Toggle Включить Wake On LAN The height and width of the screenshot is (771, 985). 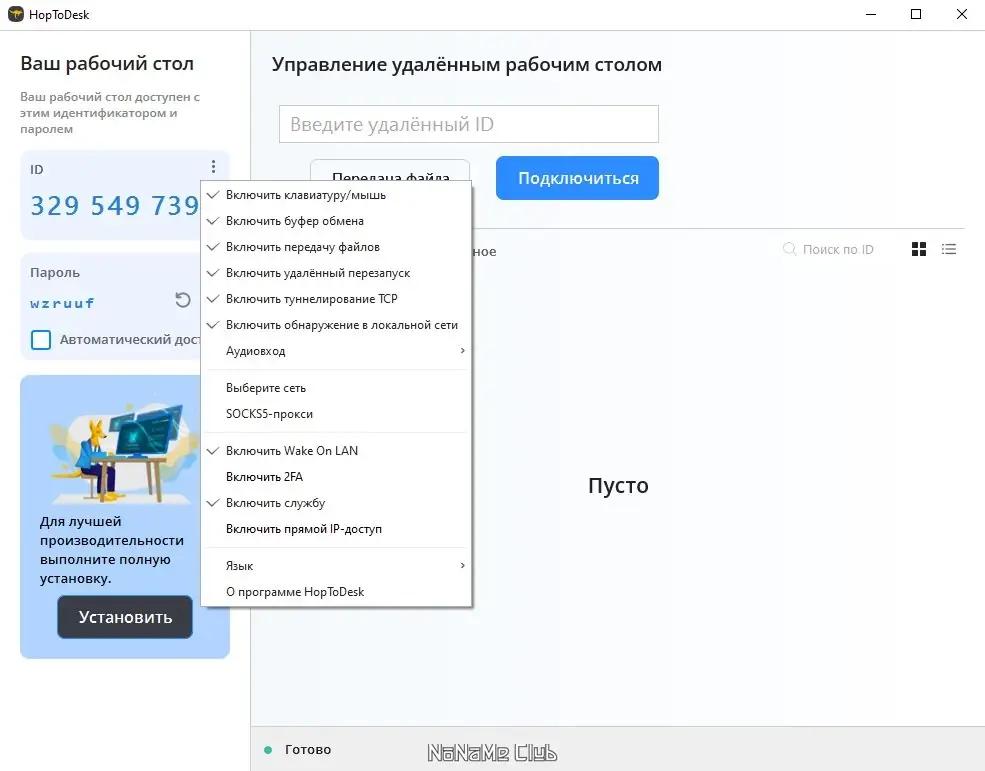tap(293, 450)
